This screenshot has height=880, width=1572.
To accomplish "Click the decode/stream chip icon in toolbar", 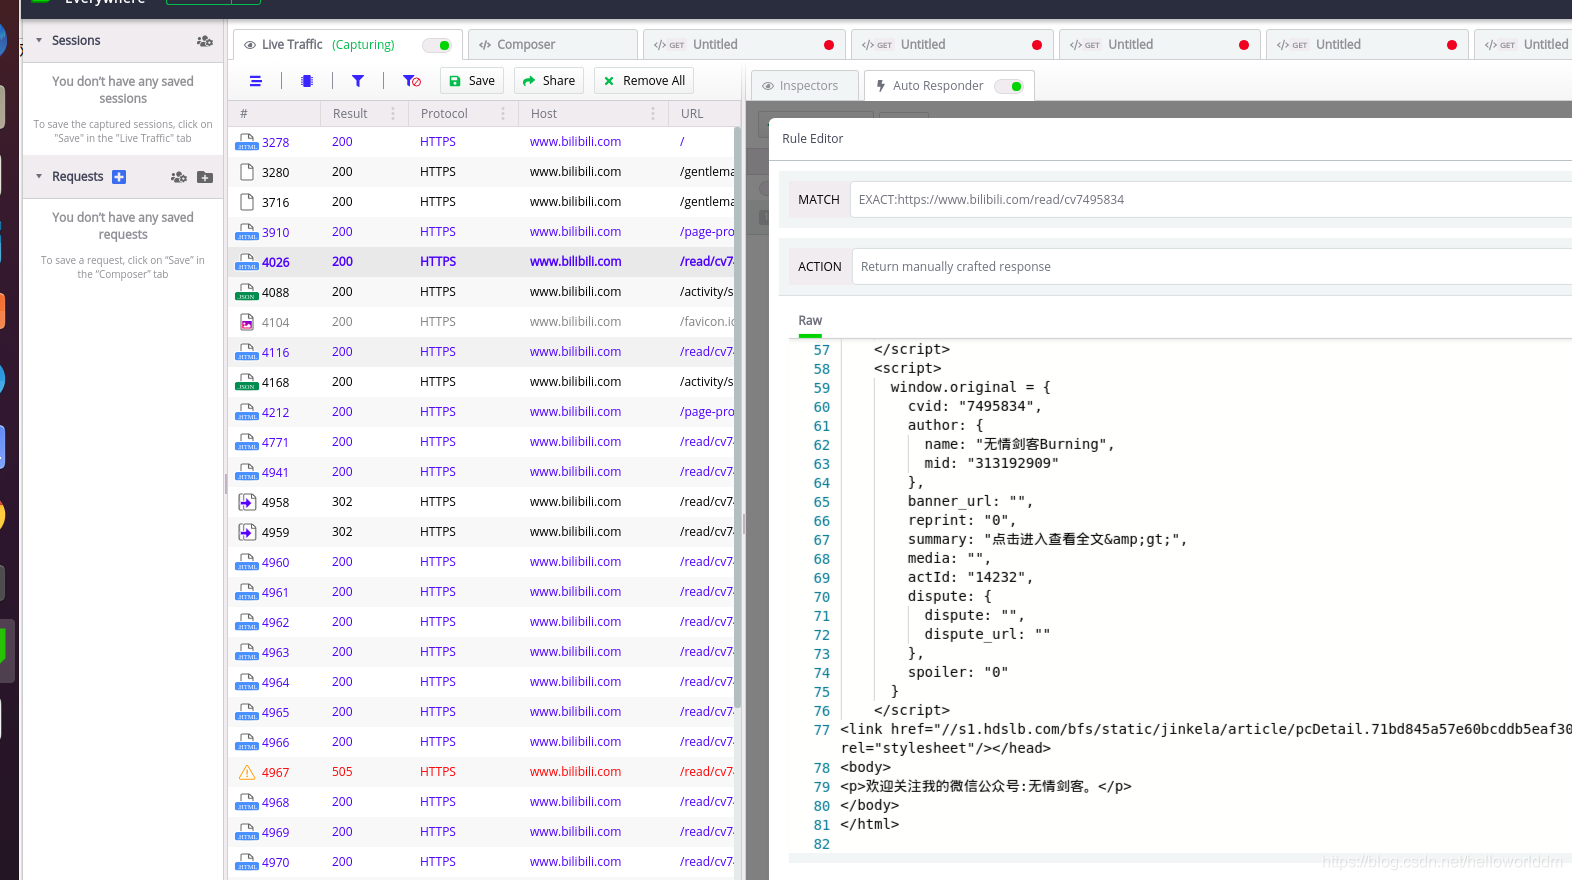I will [307, 81].
